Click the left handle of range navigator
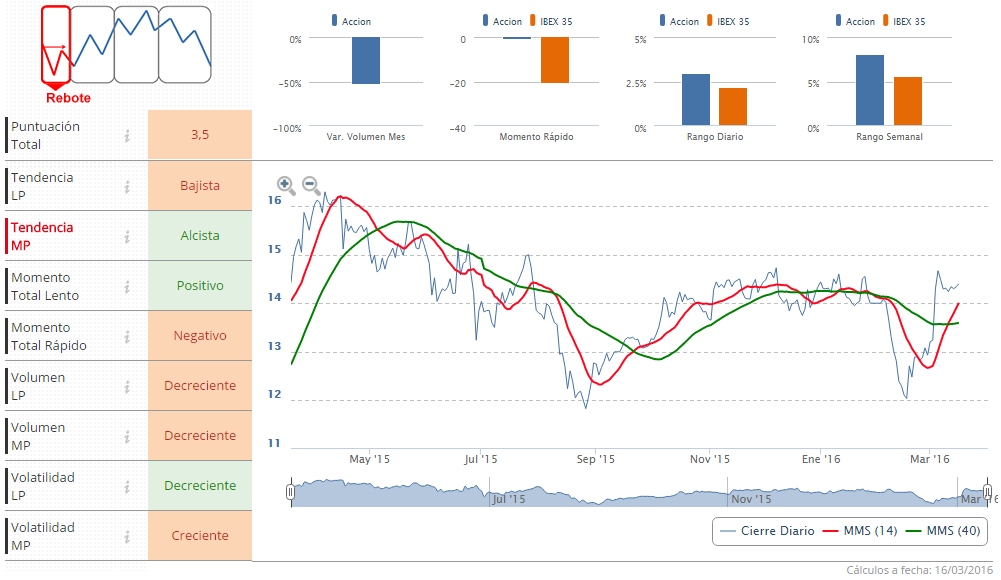 291,493
